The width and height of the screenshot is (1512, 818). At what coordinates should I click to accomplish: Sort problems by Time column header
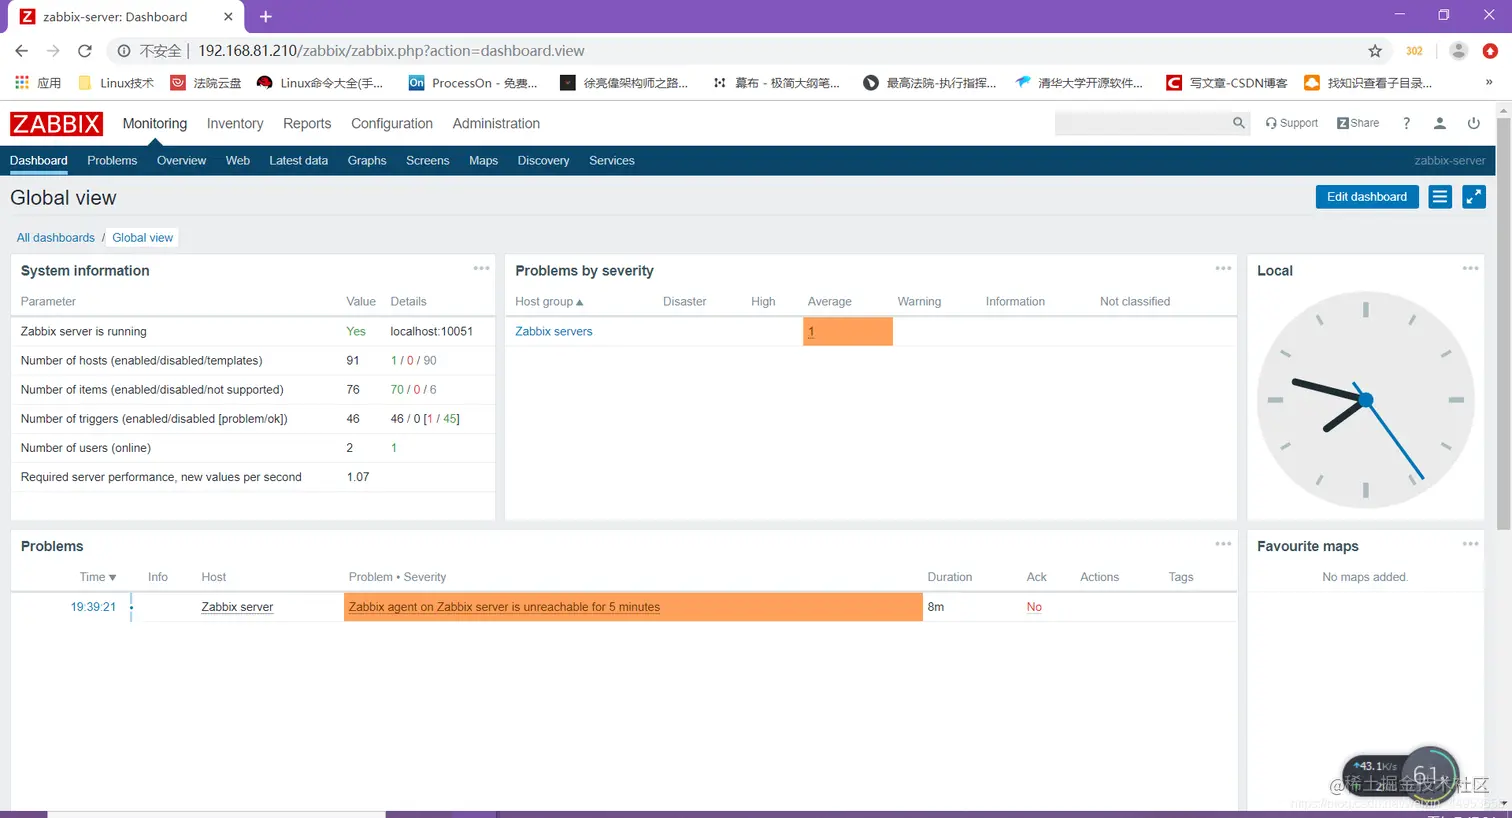(x=98, y=577)
